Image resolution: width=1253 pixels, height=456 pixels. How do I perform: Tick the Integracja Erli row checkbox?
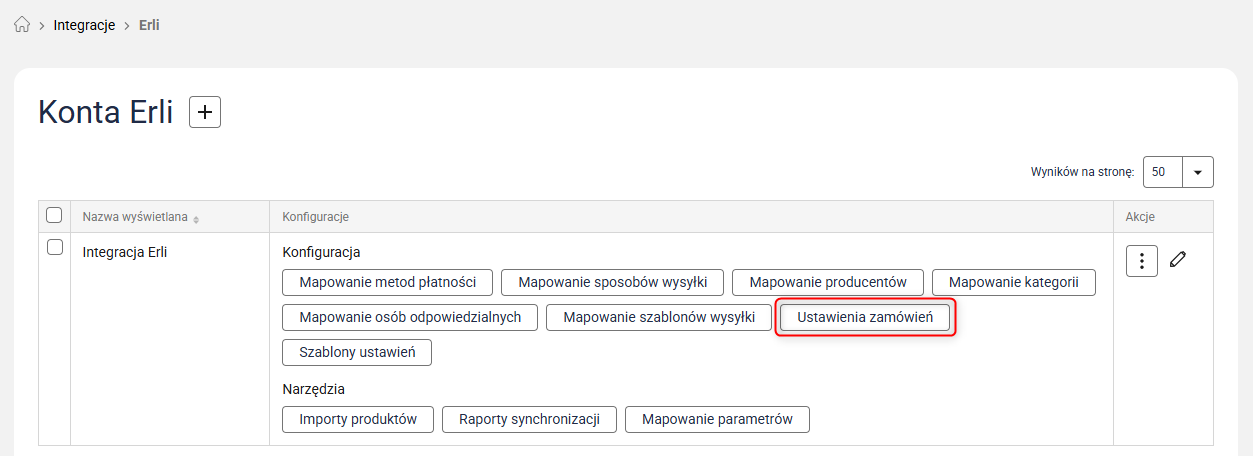(x=55, y=248)
